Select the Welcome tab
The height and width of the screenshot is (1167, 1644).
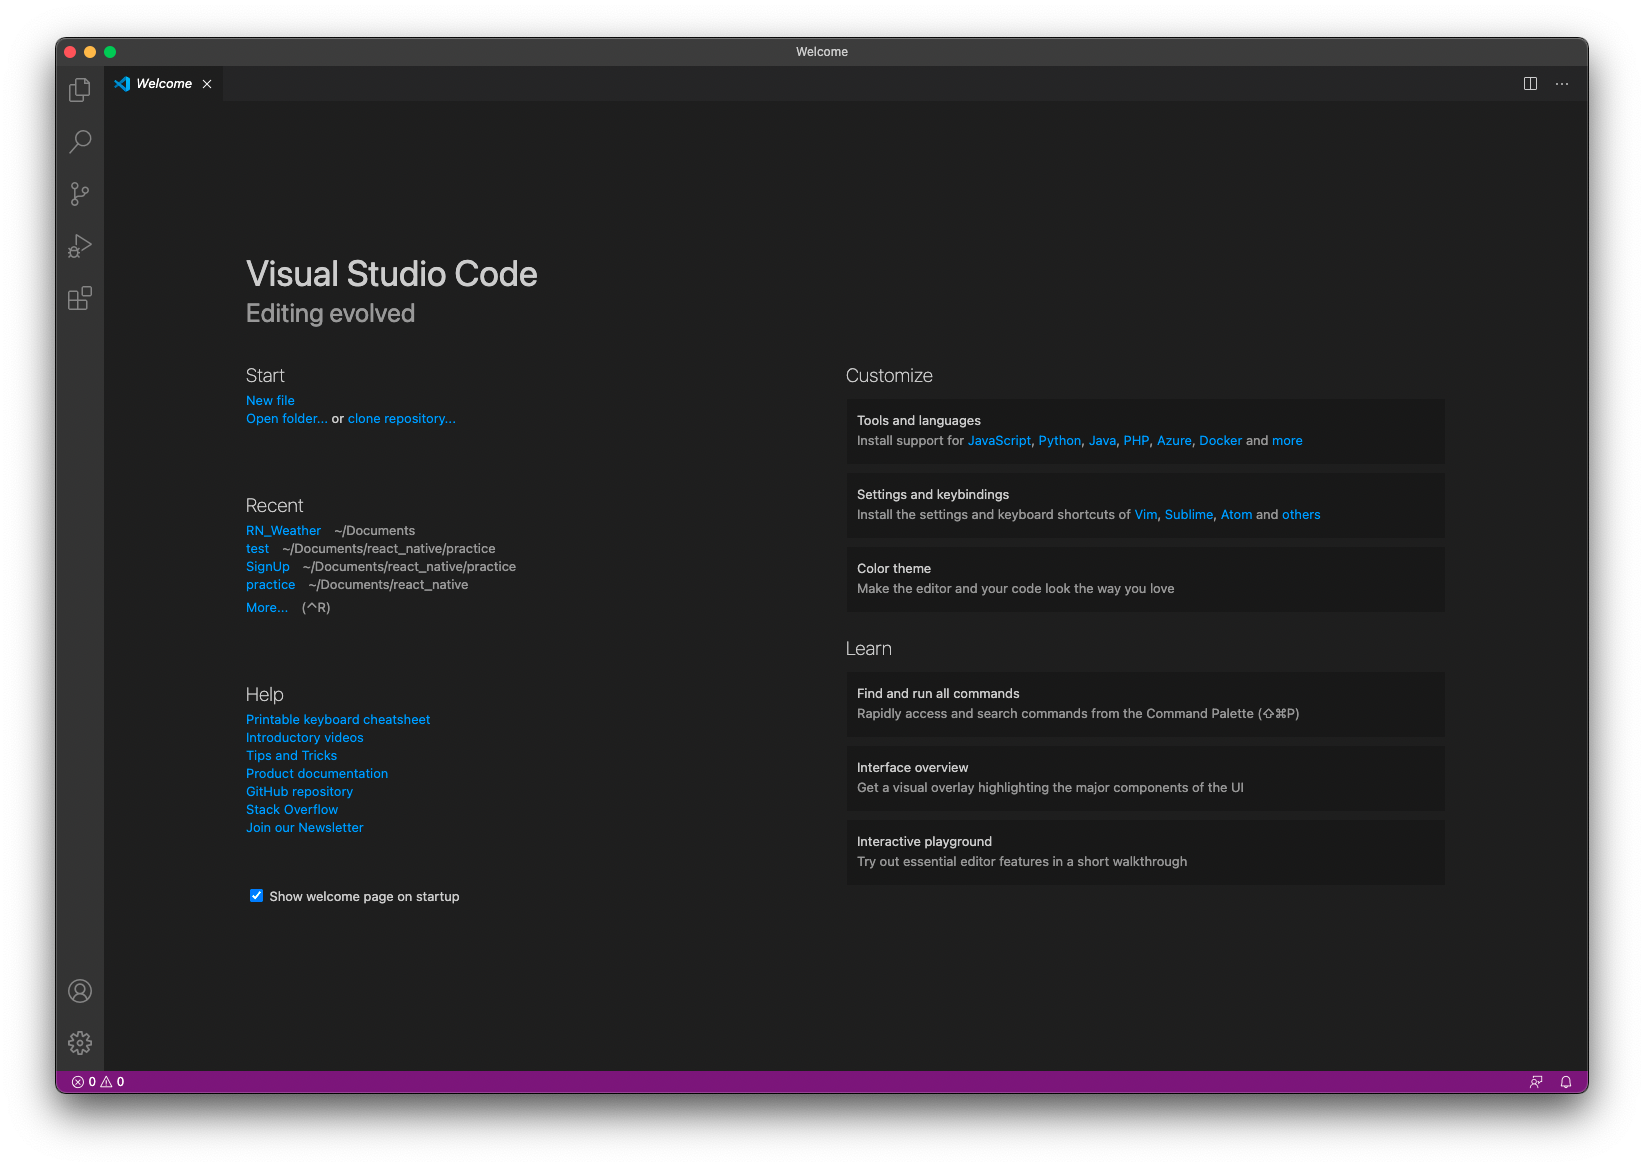pyautogui.click(x=164, y=84)
